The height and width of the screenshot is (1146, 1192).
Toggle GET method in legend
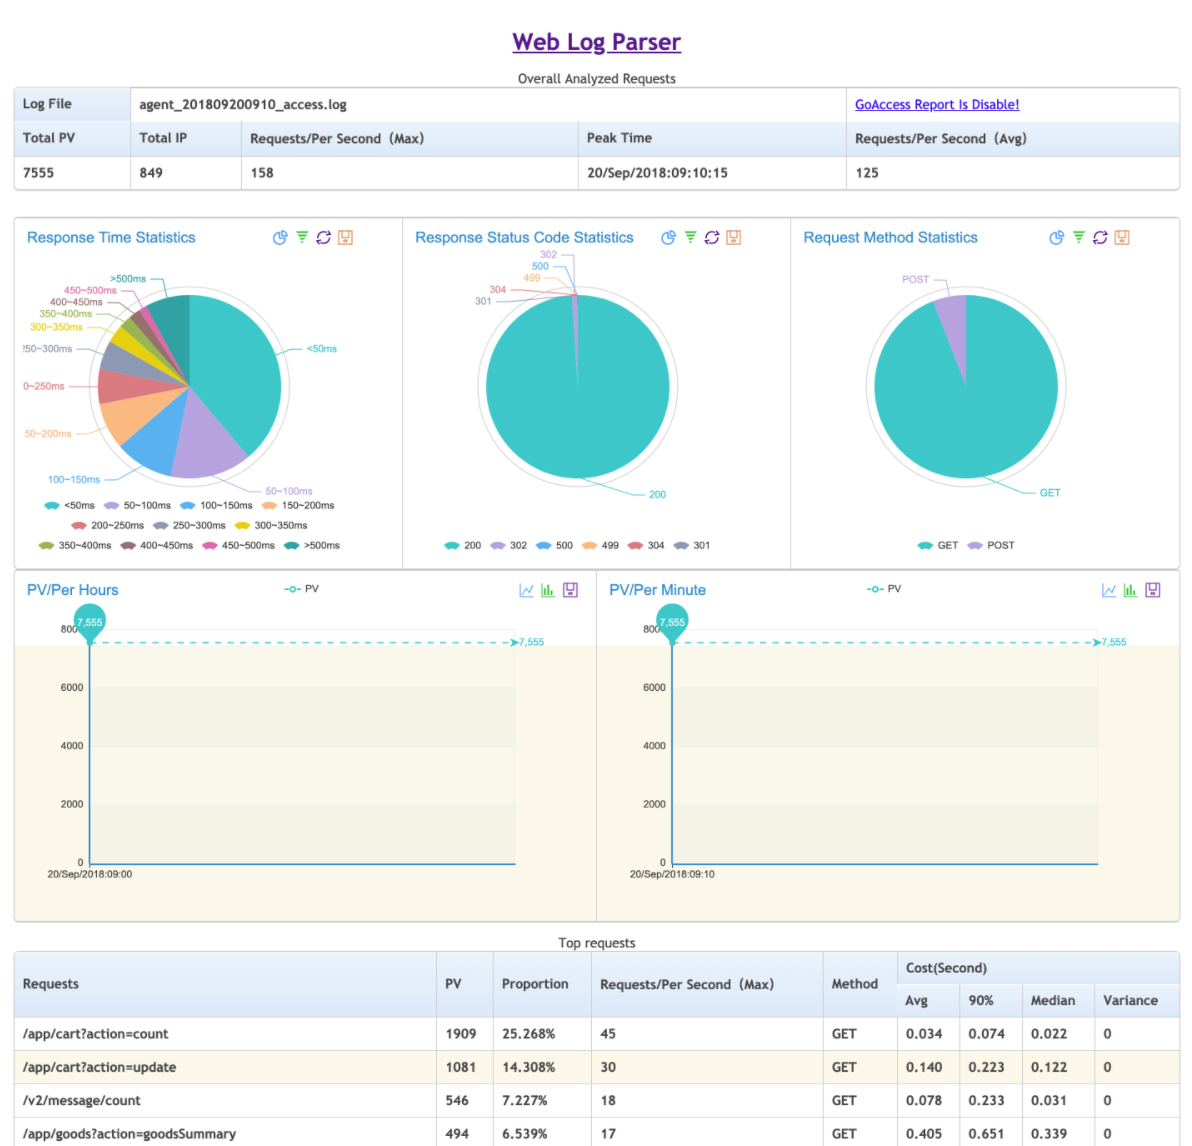pos(937,545)
